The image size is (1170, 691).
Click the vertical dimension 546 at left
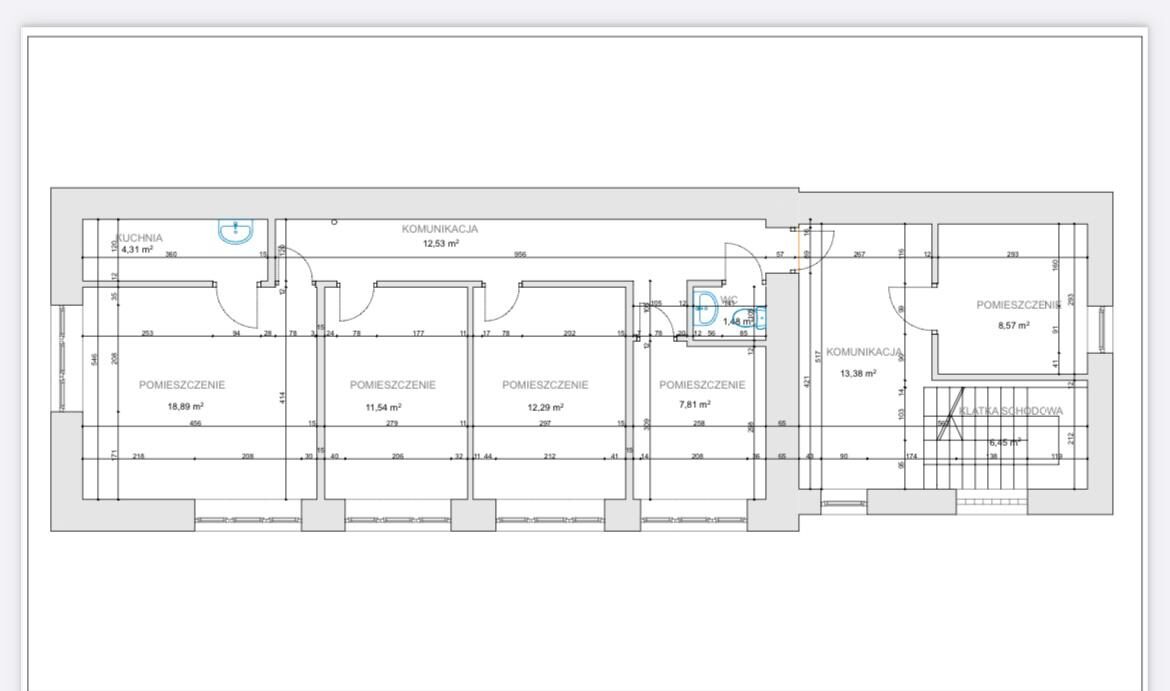coord(94,359)
